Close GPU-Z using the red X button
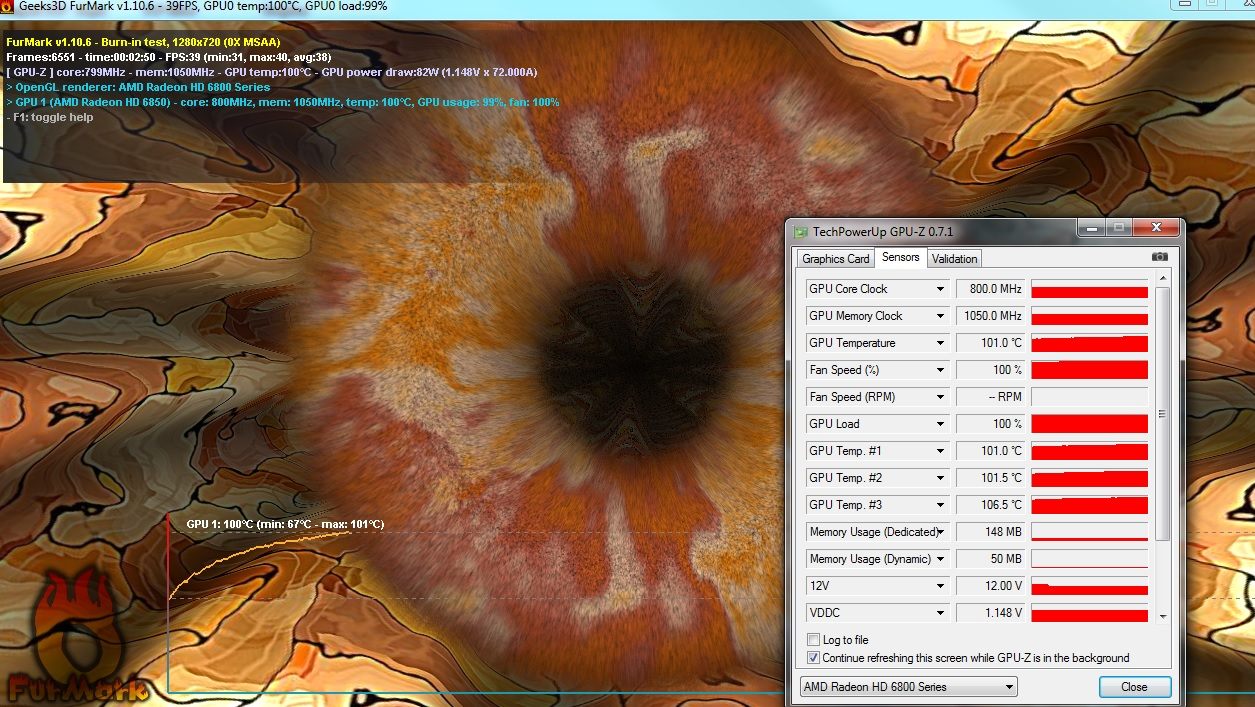The width and height of the screenshot is (1255, 707). (x=1155, y=228)
